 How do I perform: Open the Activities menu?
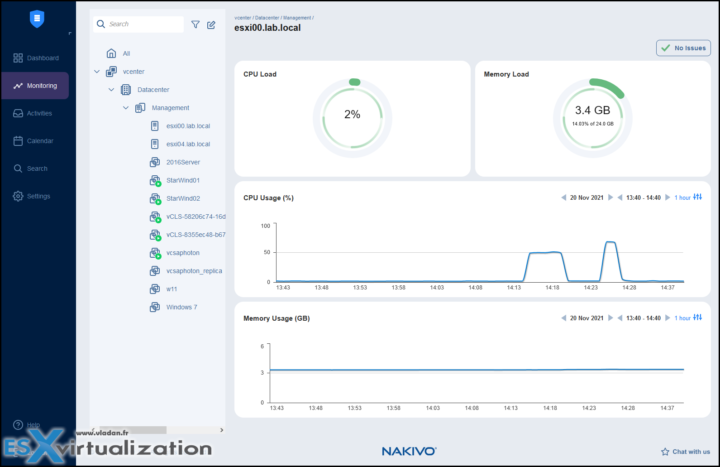click(36, 113)
